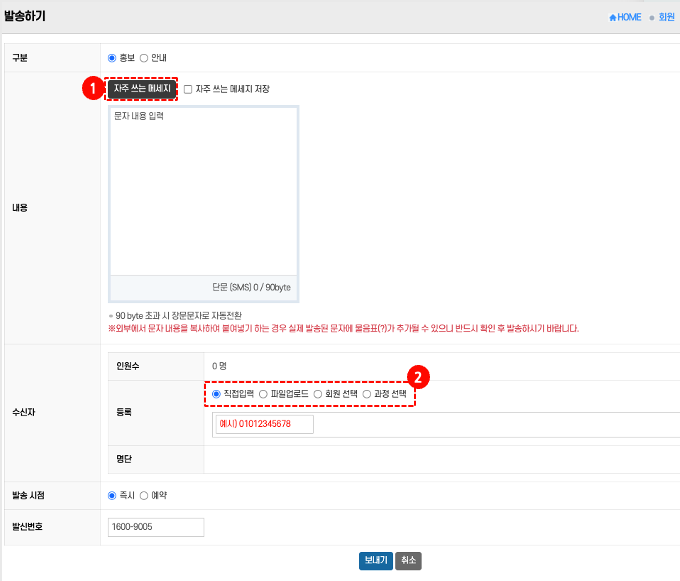
Task: Click the recipient phone number input field
Action: 263,425
